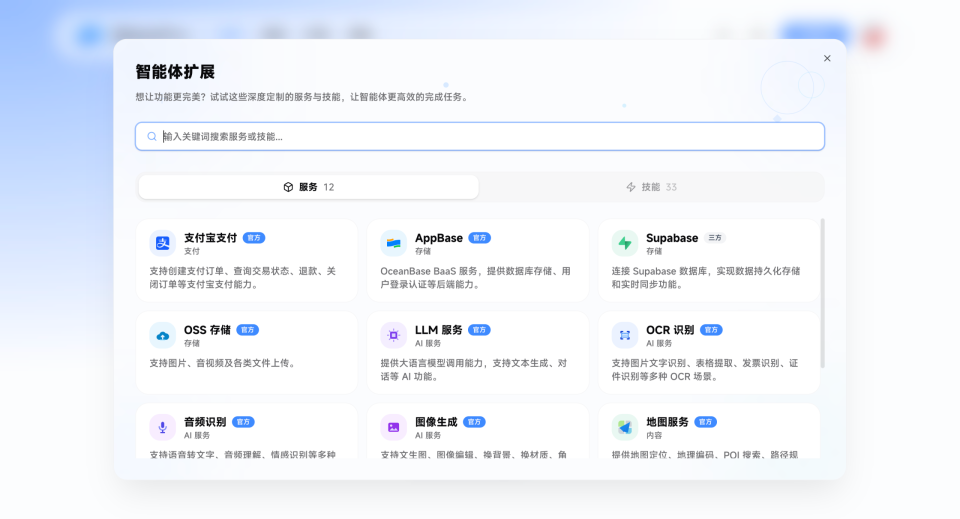Image resolution: width=960 pixels, height=519 pixels.
Task: Click the cube icon on 服务 tab
Action: [x=288, y=187]
